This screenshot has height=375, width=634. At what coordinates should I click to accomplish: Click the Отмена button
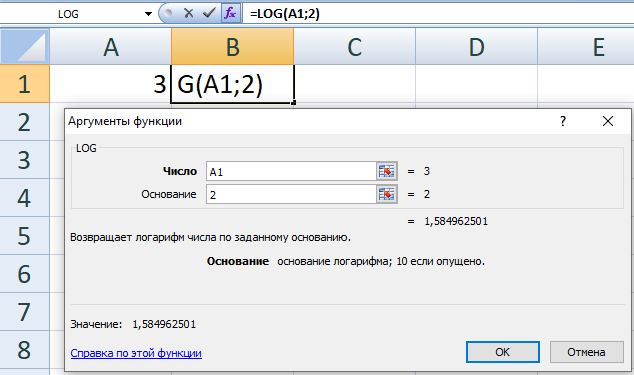[x=586, y=352]
